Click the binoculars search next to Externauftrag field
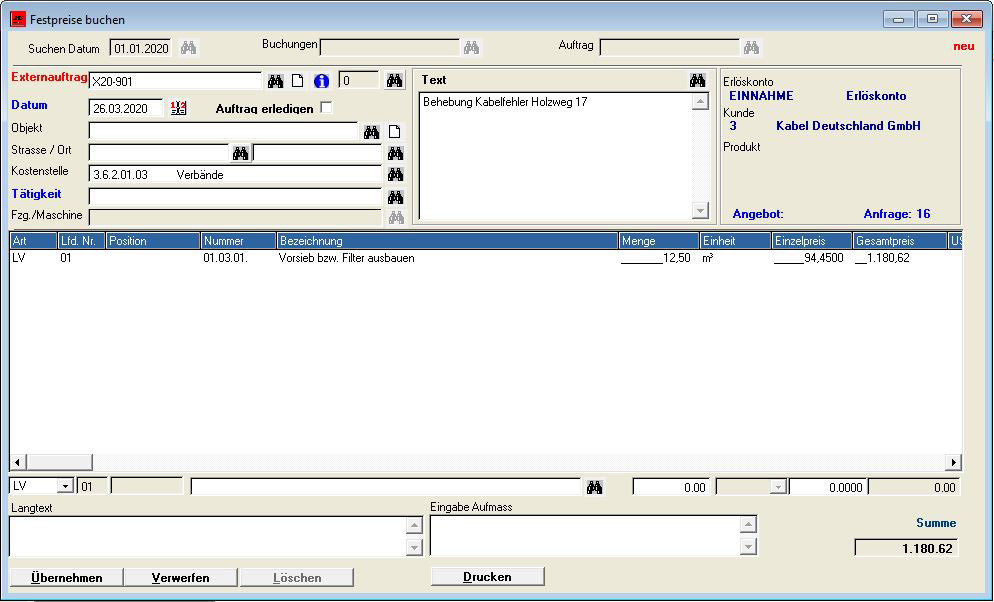994x602 pixels. [275, 81]
